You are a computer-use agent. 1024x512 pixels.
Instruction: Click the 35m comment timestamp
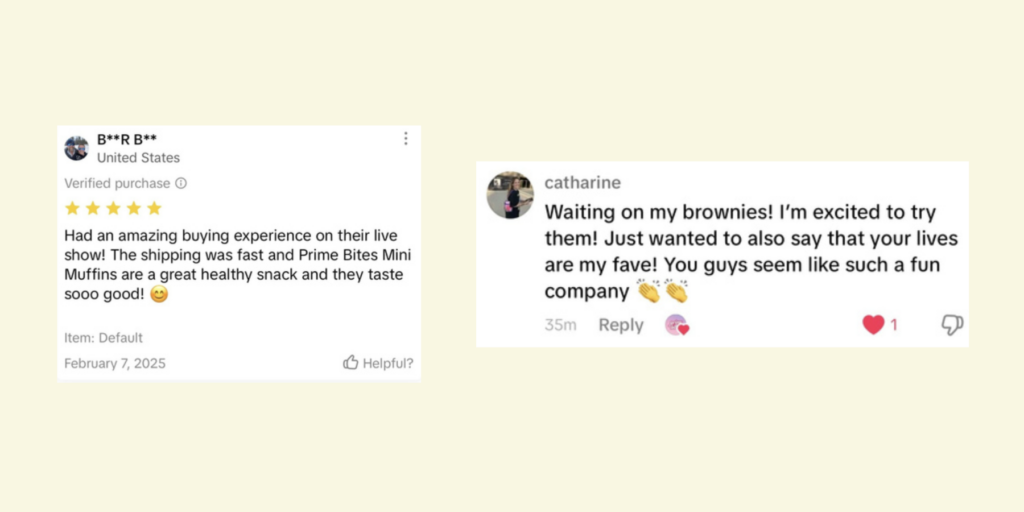coord(560,325)
